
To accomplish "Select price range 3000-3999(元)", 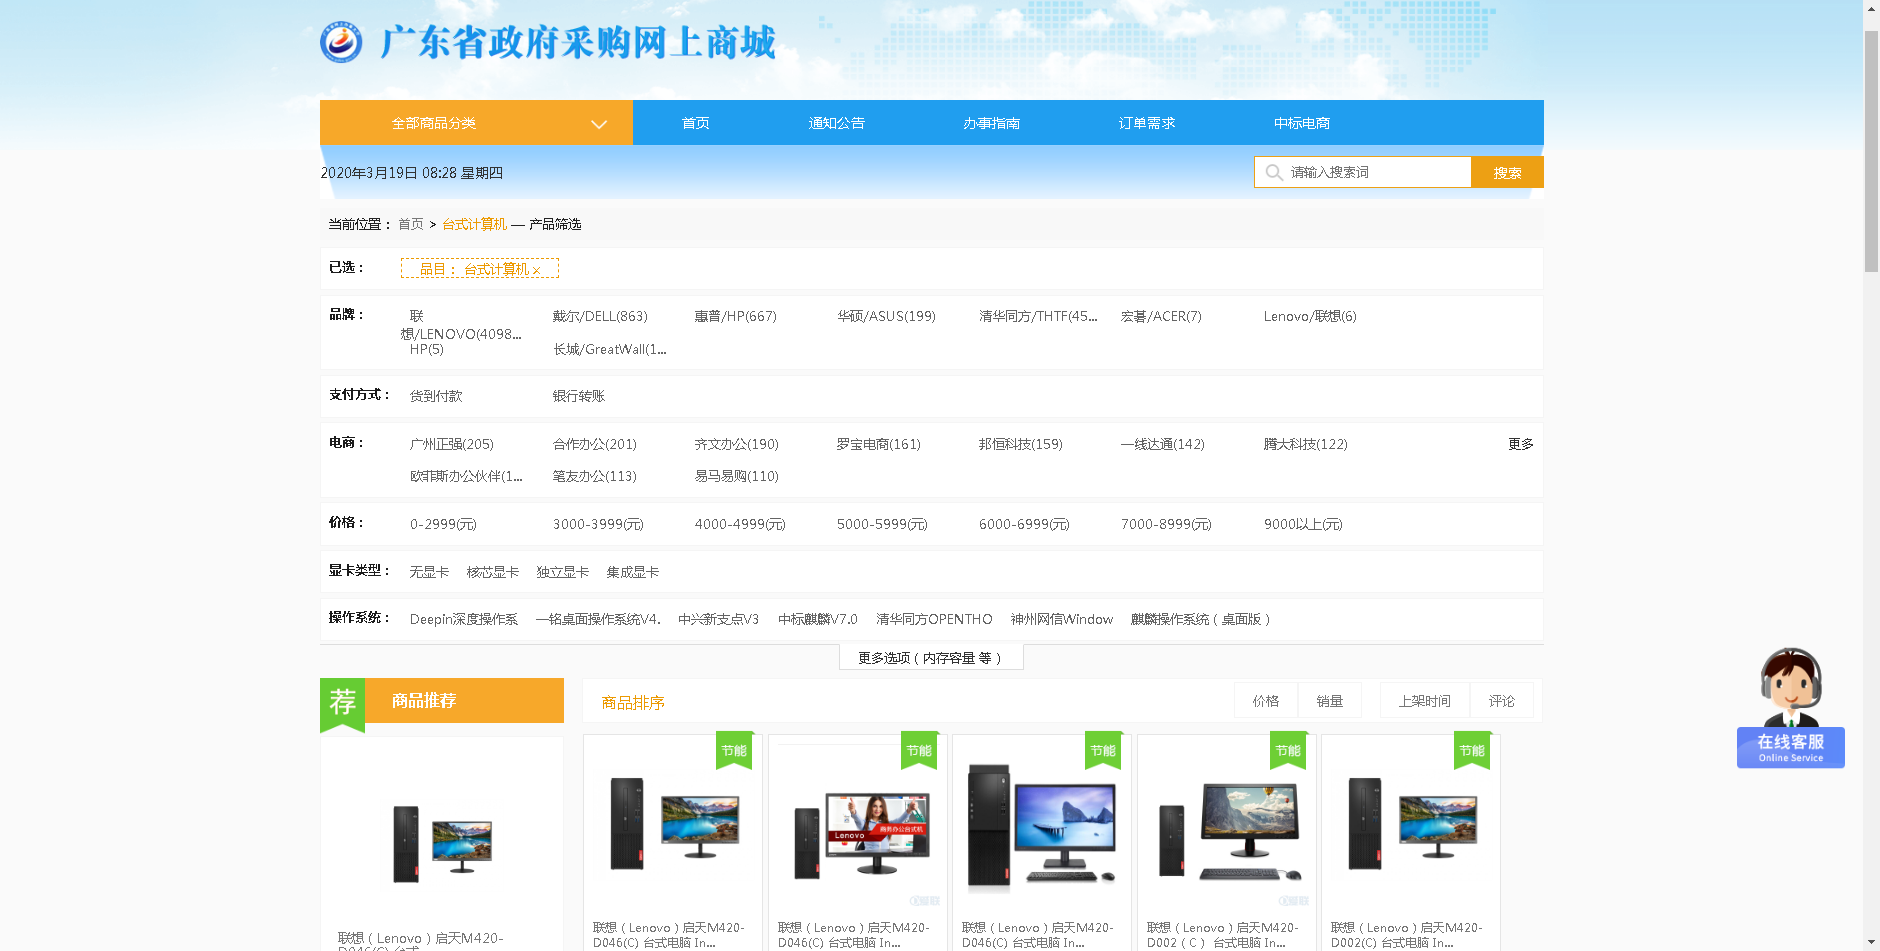I will (x=598, y=524).
